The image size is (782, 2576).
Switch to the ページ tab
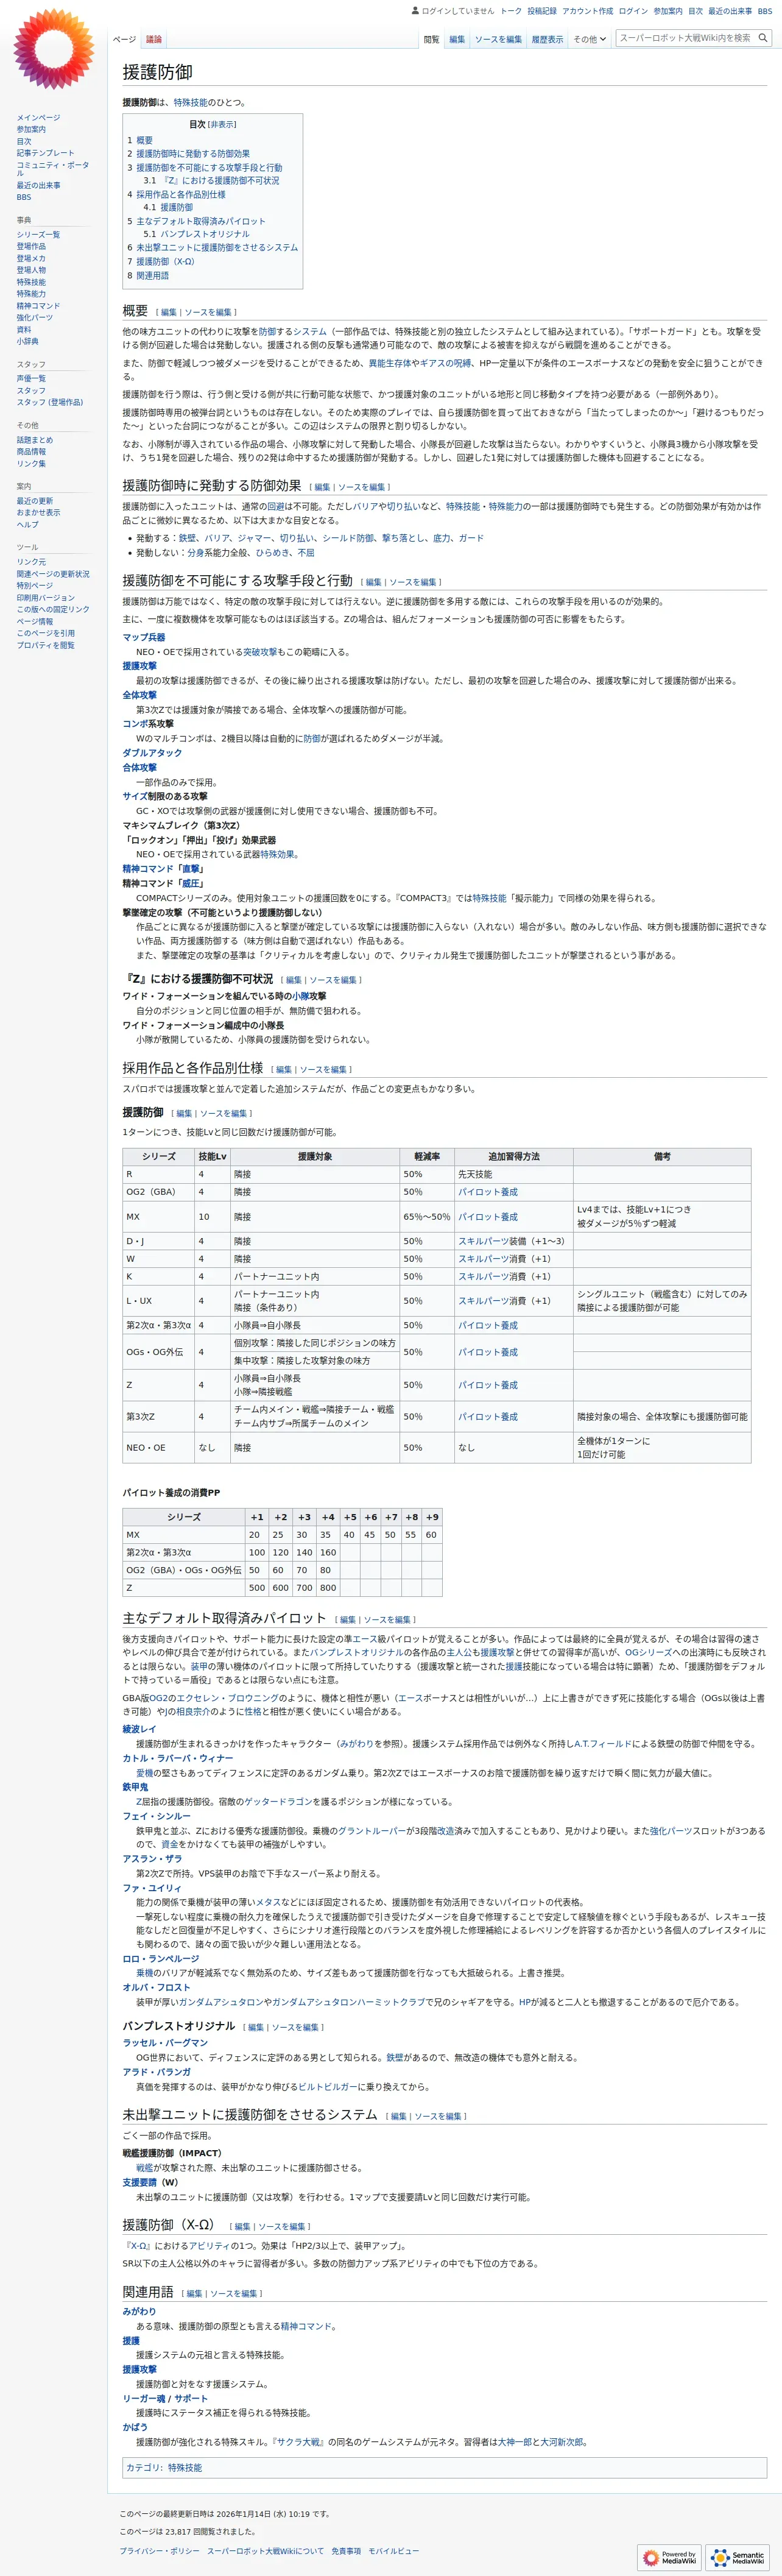[x=124, y=39]
